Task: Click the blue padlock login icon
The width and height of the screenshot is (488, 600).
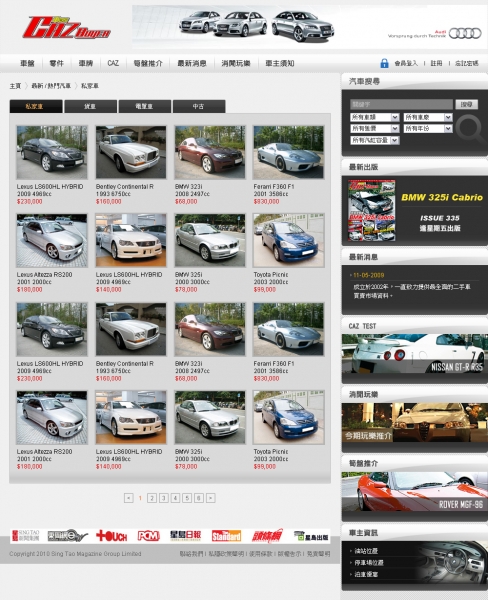Action: click(x=384, y=63)
